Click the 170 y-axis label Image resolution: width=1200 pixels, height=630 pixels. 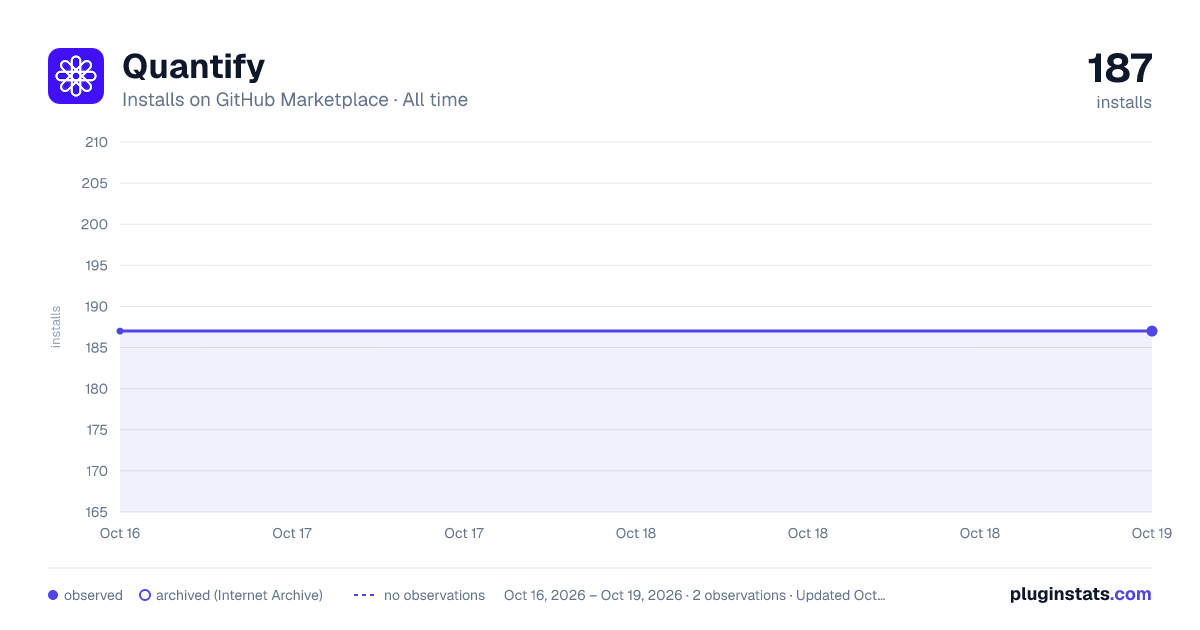96,471
